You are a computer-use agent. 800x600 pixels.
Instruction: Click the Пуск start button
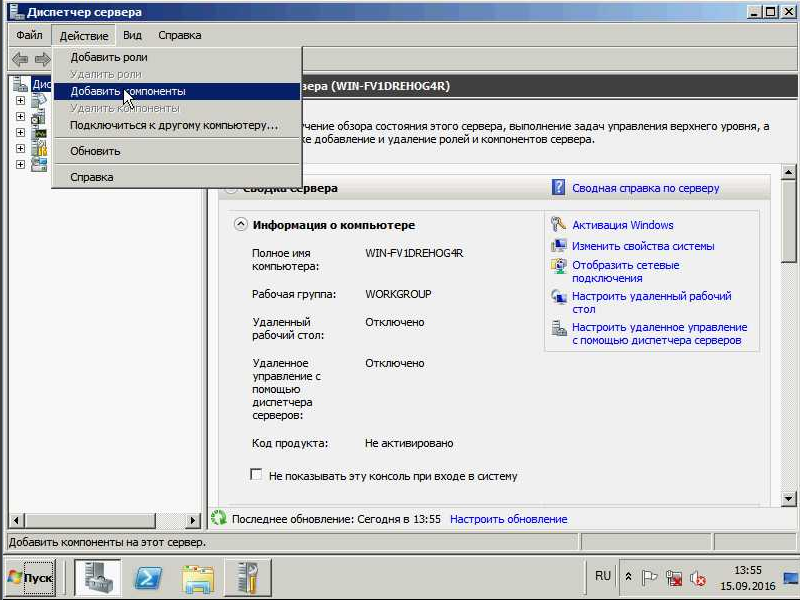pos(31,578)
